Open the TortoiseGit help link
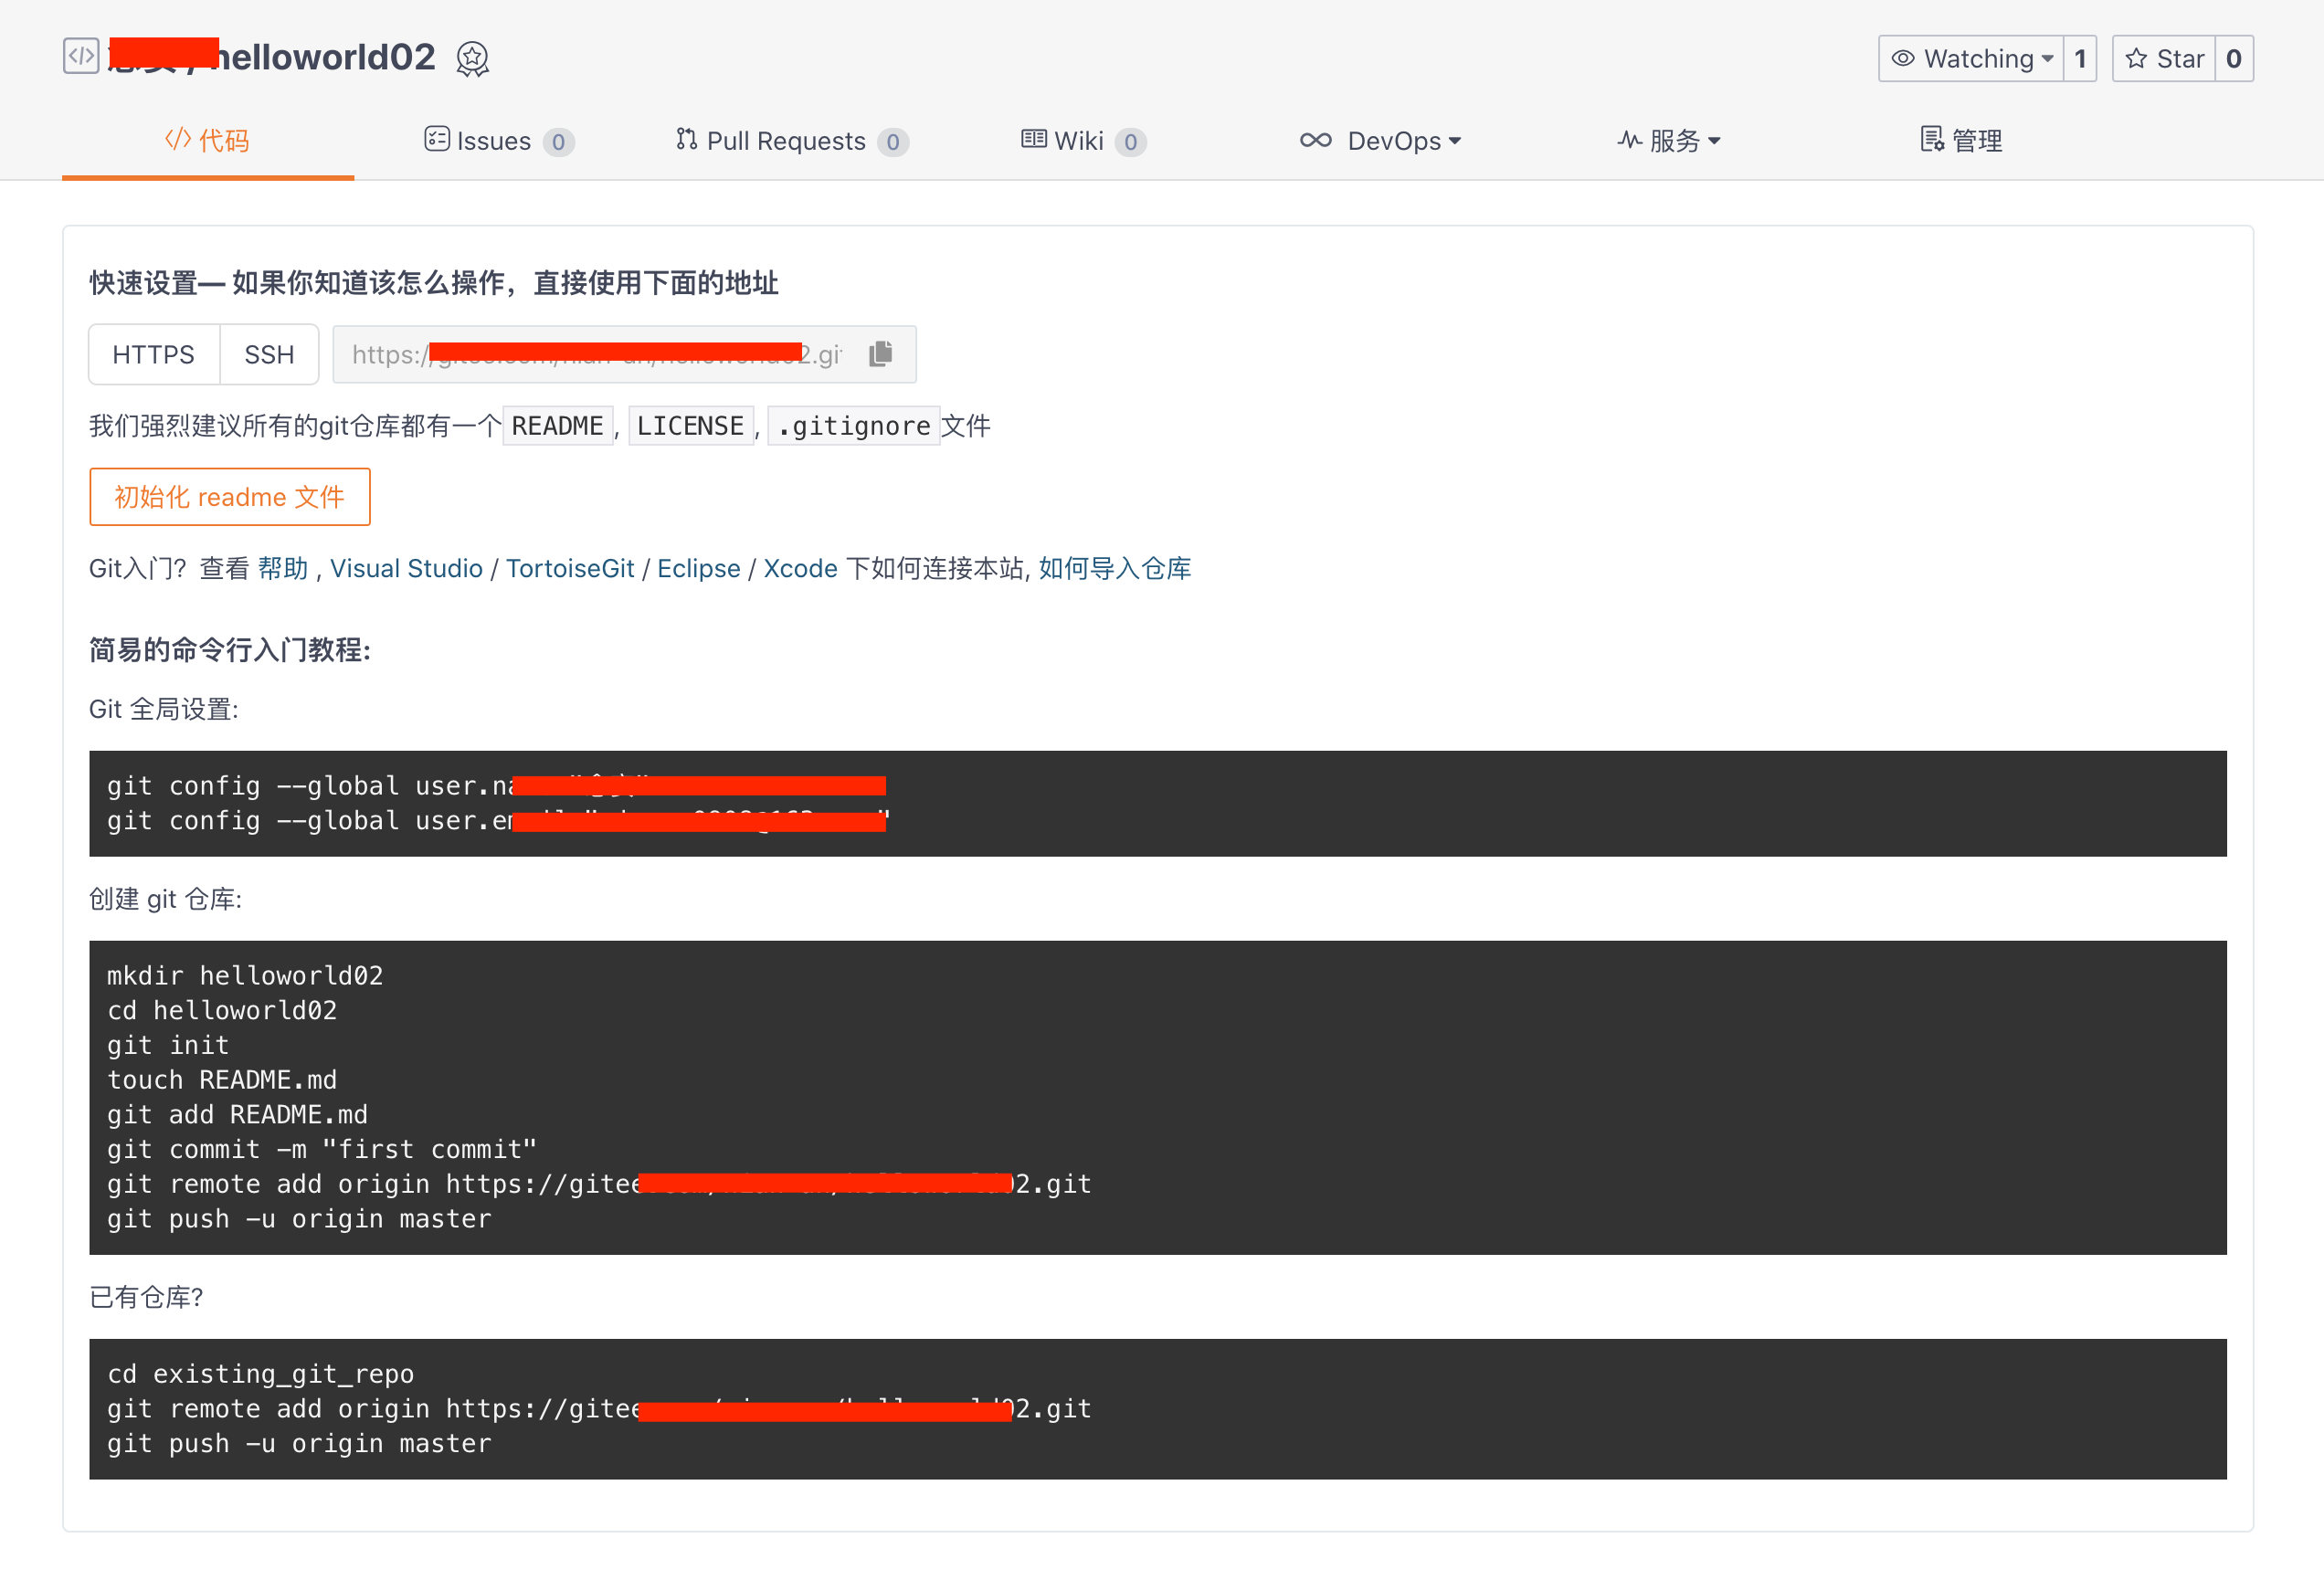 tap(570, 568)
